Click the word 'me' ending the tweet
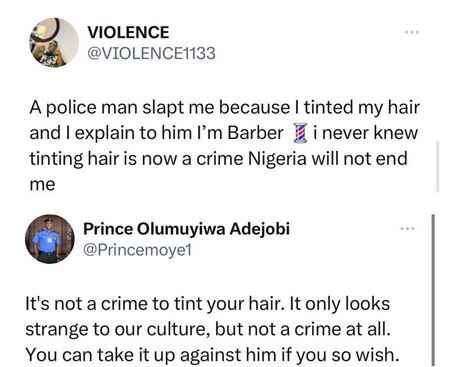 point(42,184)
